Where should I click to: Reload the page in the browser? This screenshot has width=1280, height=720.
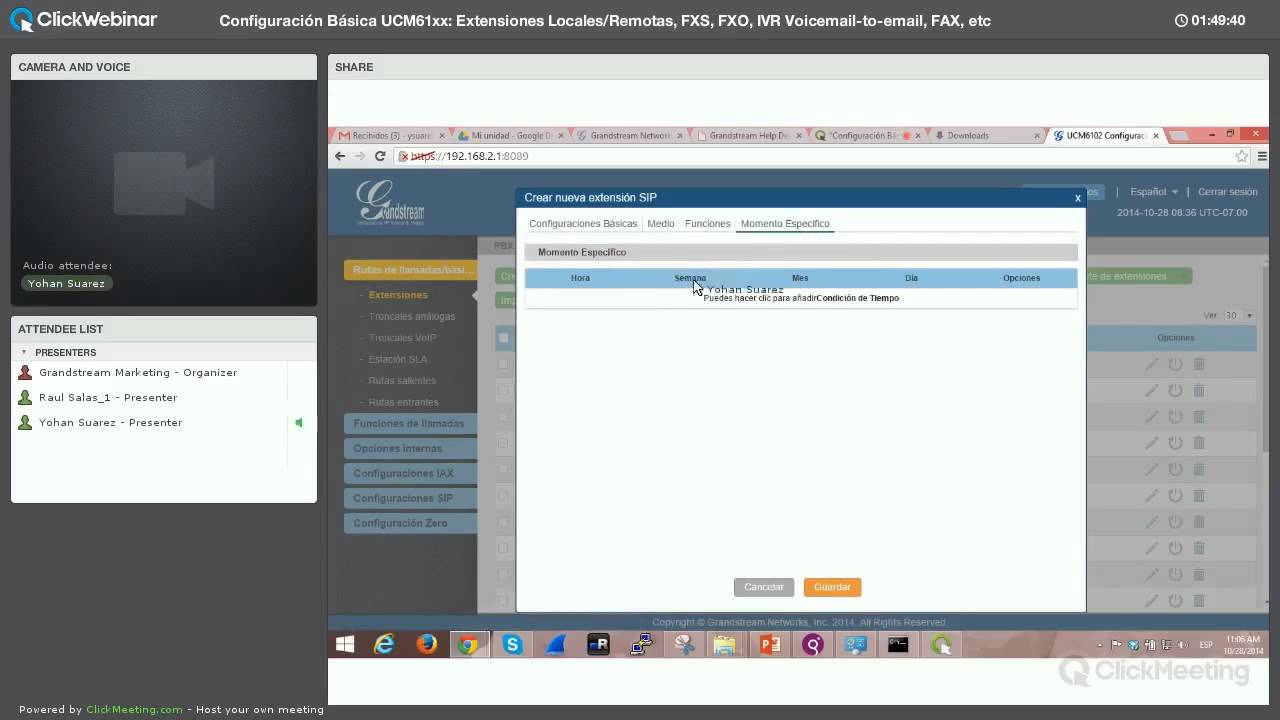coord(380,156)
